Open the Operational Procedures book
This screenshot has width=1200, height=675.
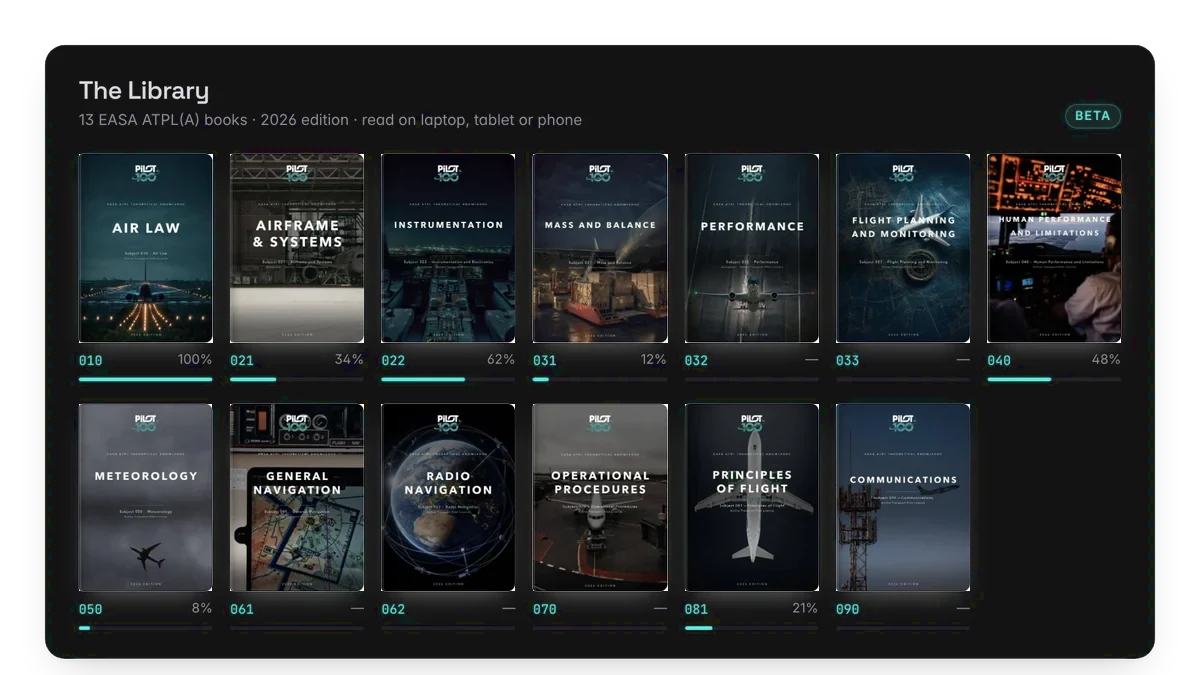[x=600, y=498]
